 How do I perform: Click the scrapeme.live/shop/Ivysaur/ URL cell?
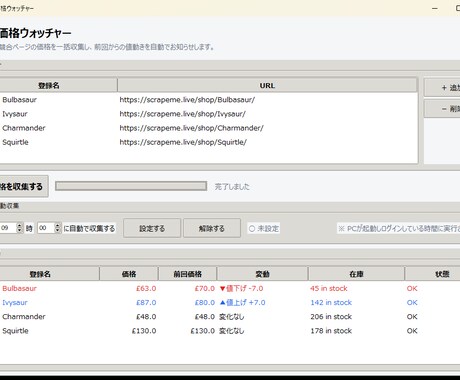tap(183, 114)
